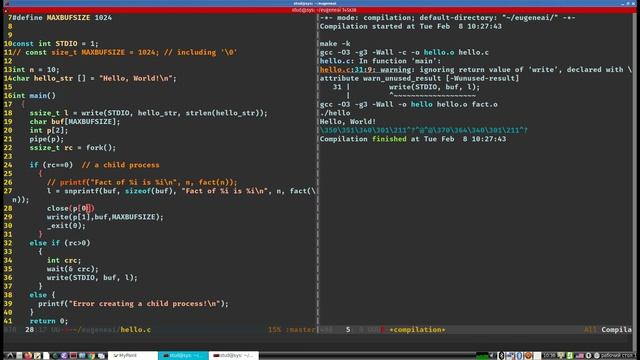Click the '#define MAXBUFSIZE 1024' line
Viewport: 640px width, 360px height.
click(62, 18)
